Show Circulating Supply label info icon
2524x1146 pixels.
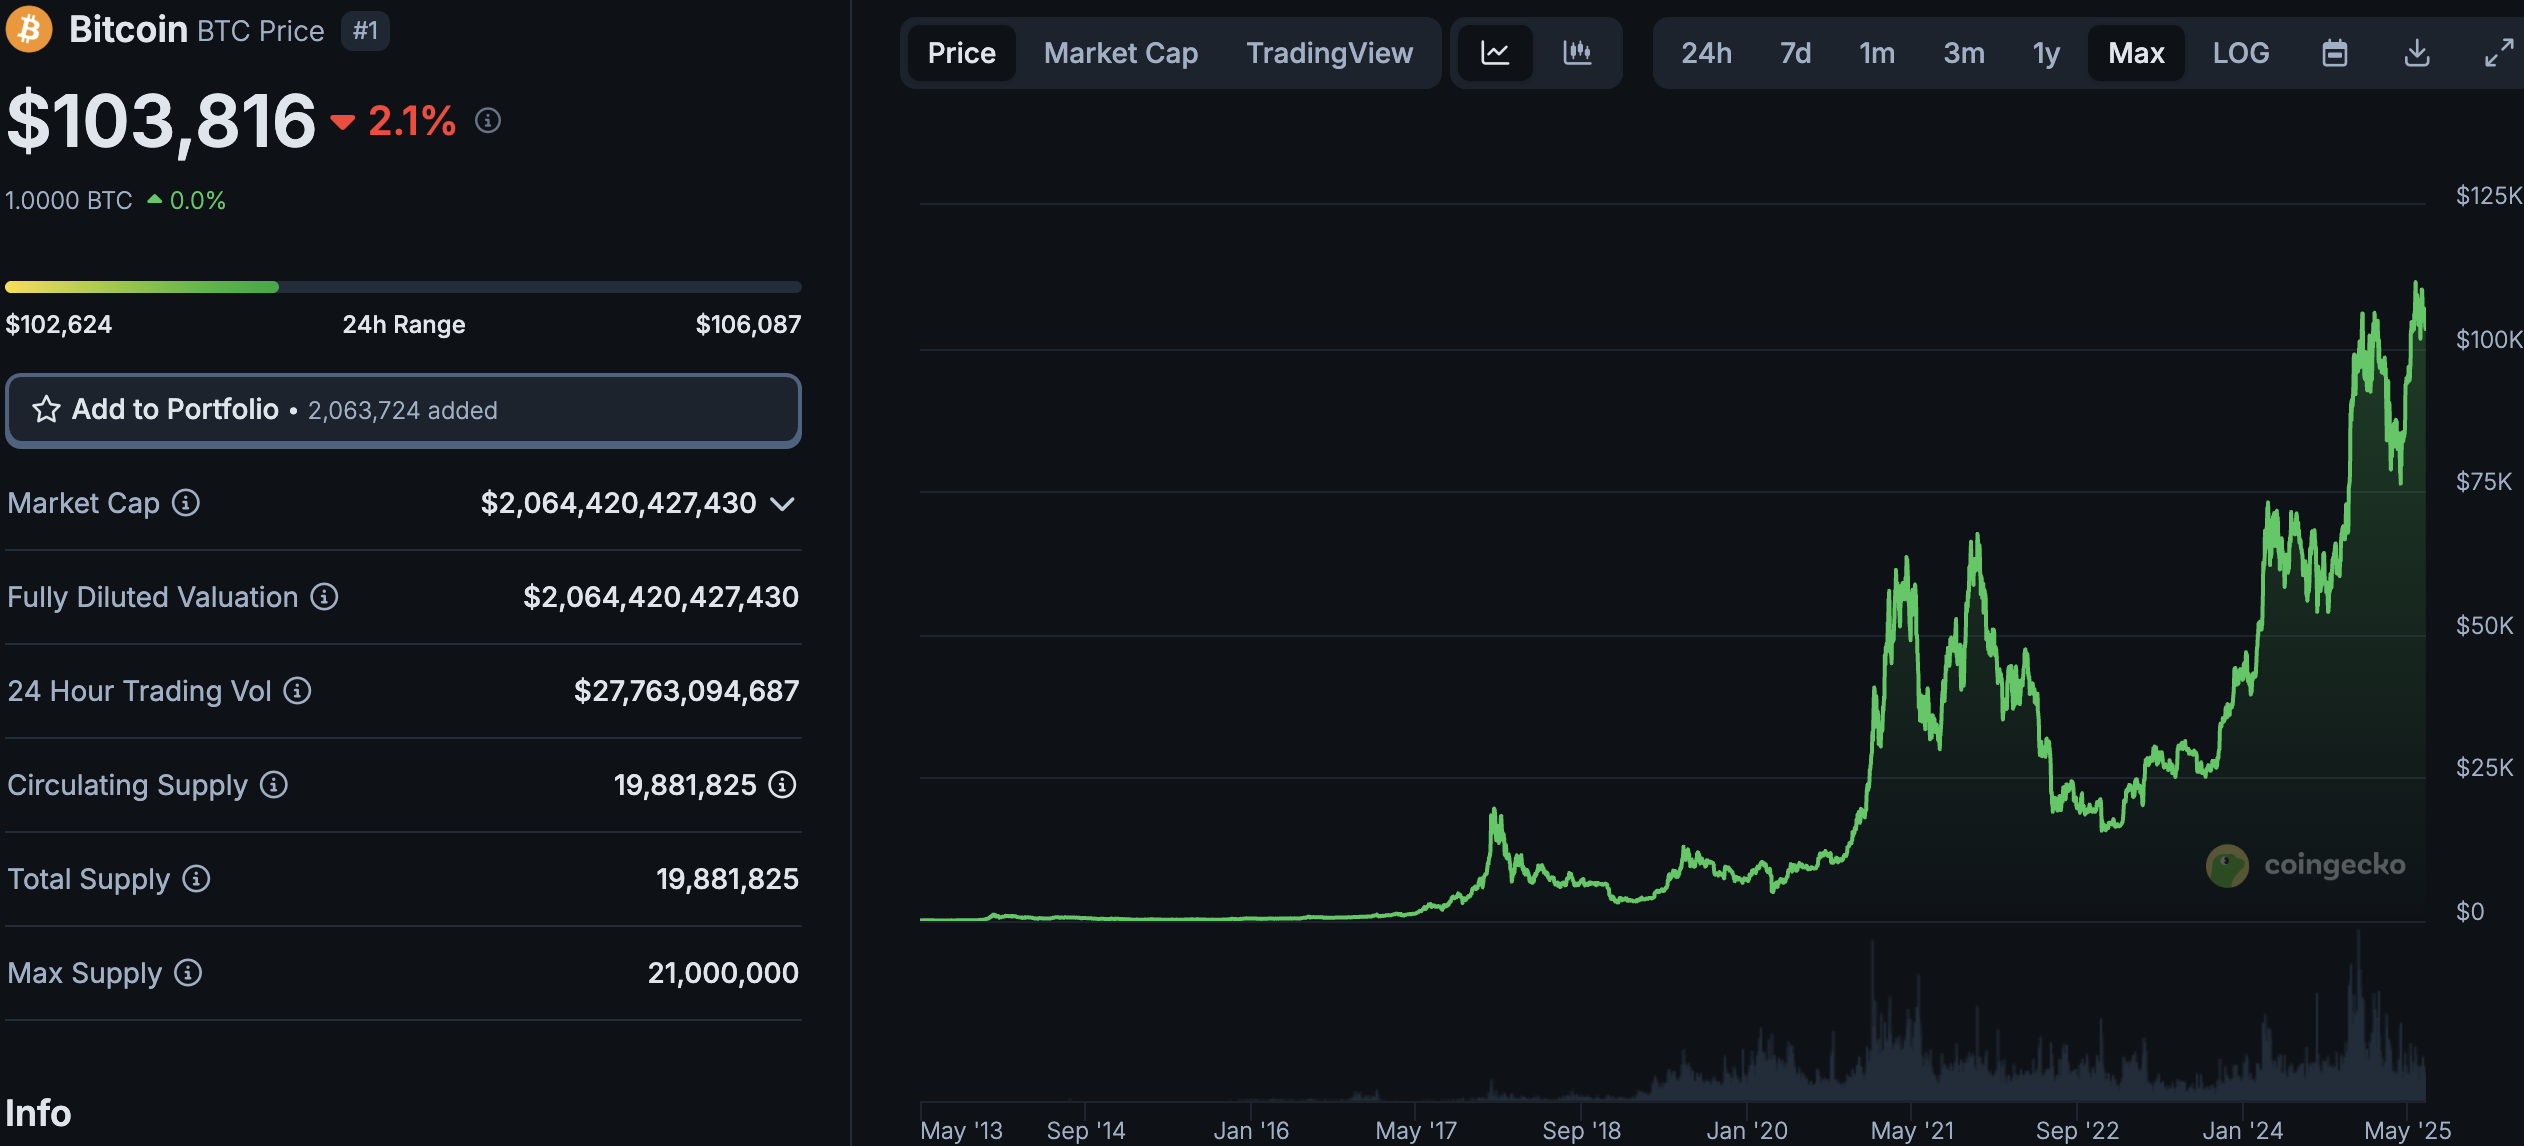274,784
